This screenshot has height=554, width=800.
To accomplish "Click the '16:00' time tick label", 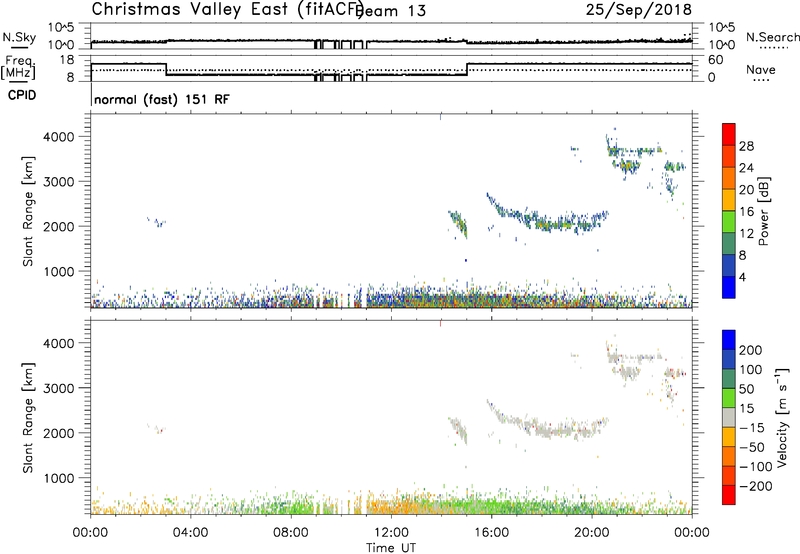I will 491,533.
